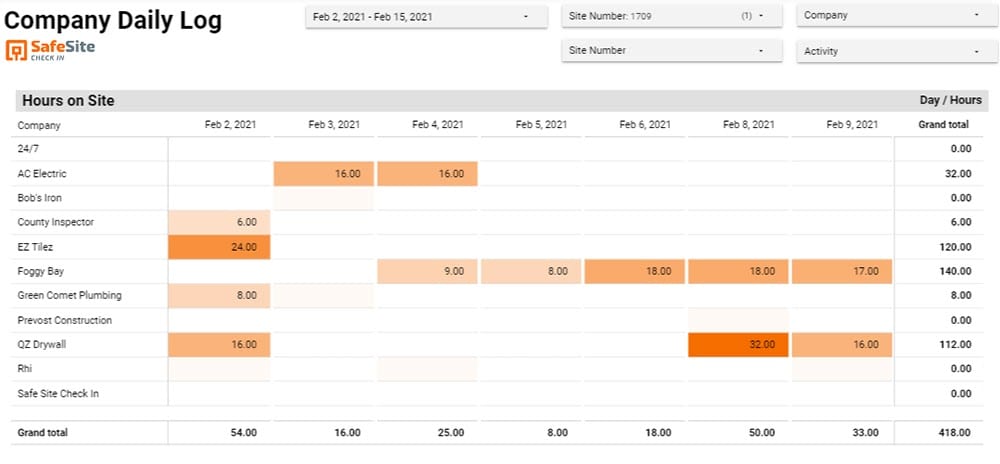Click the Grand total row label at bottom
Screen dimensions: 1000x464
(x=43, y=433)
